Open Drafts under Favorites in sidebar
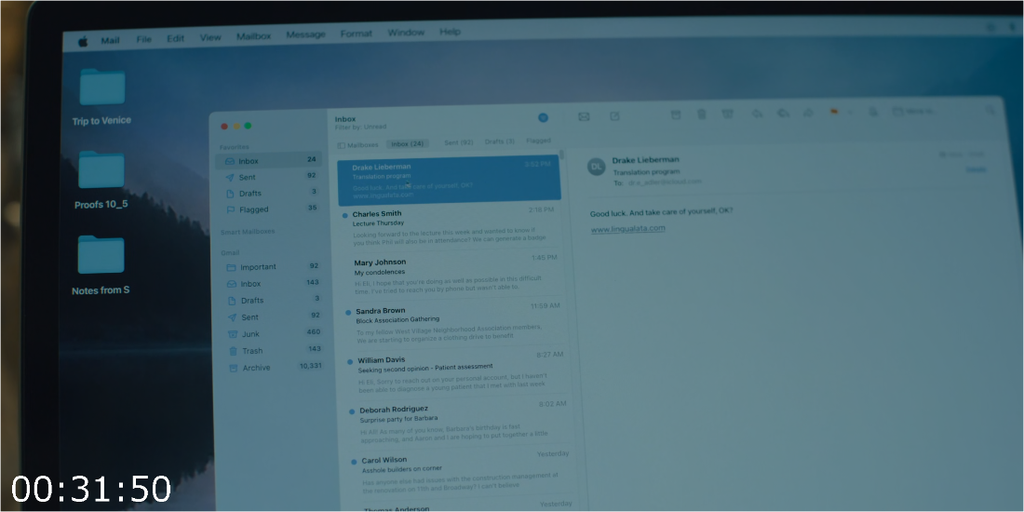The height and width of the screenshot is (512, 1024). 268,193
